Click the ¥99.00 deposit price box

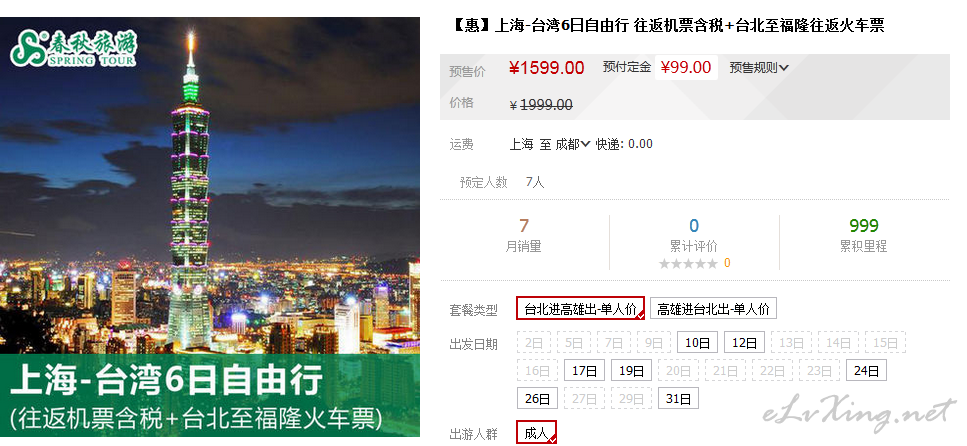pyautogui.click(x=686, y=67)
